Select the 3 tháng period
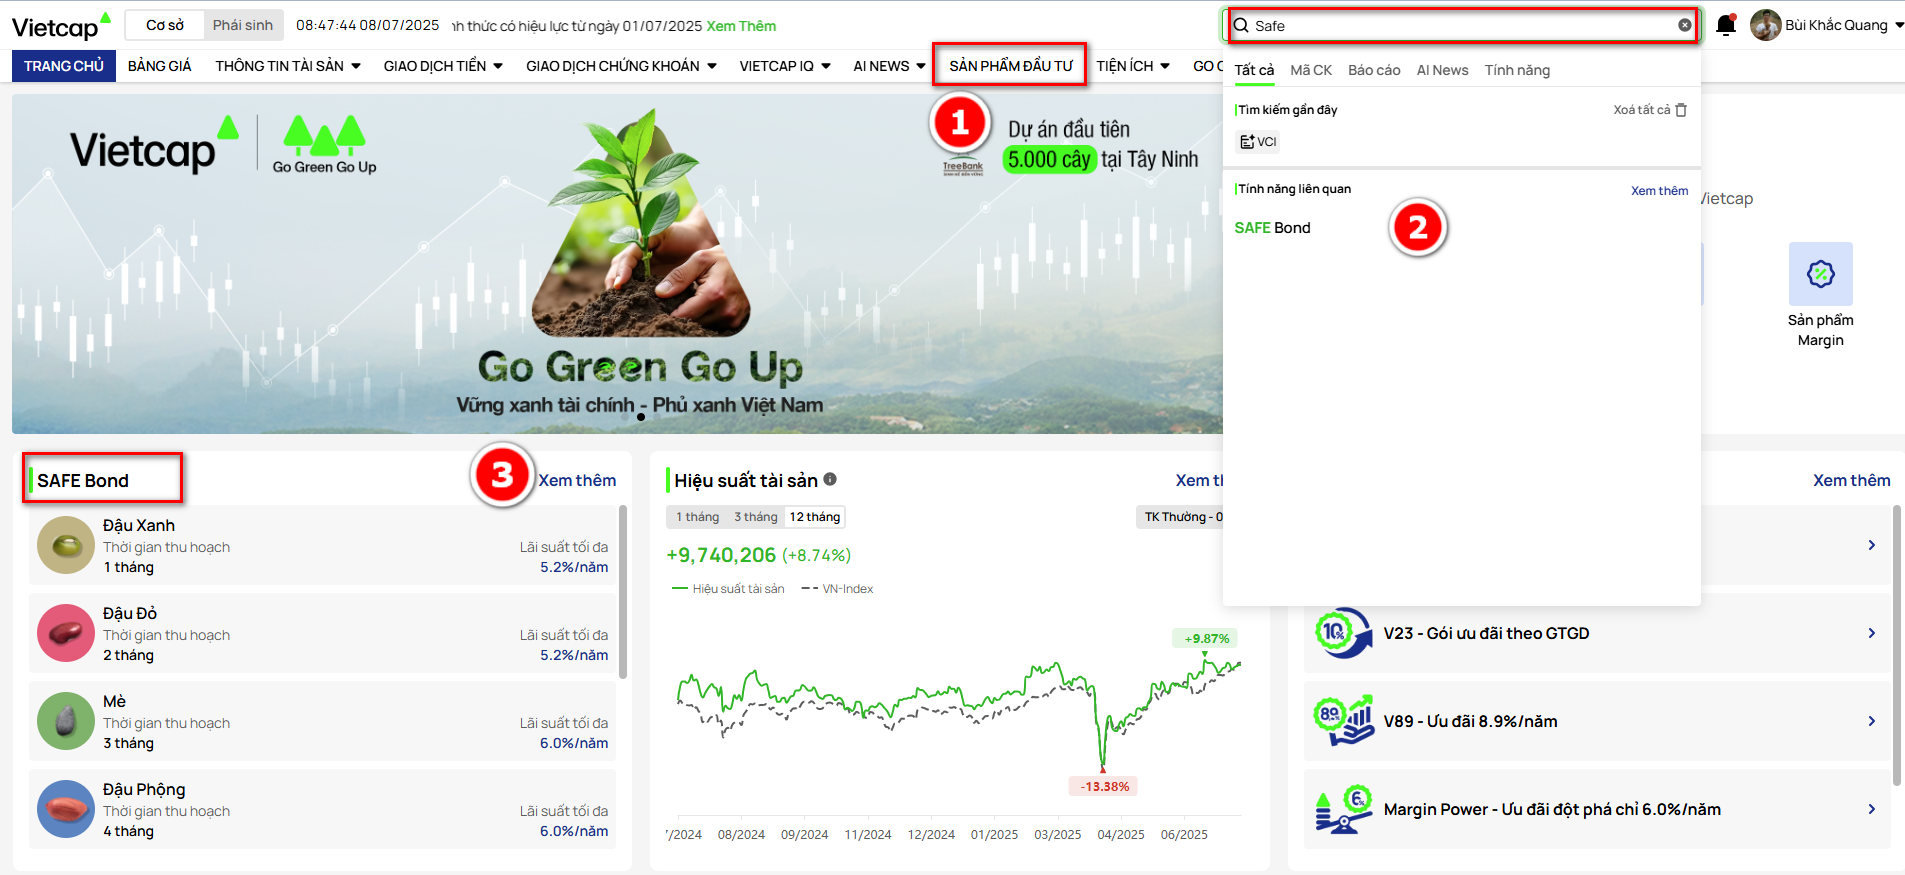Screen dimensions: 1905x875 [x=755, y=517]
